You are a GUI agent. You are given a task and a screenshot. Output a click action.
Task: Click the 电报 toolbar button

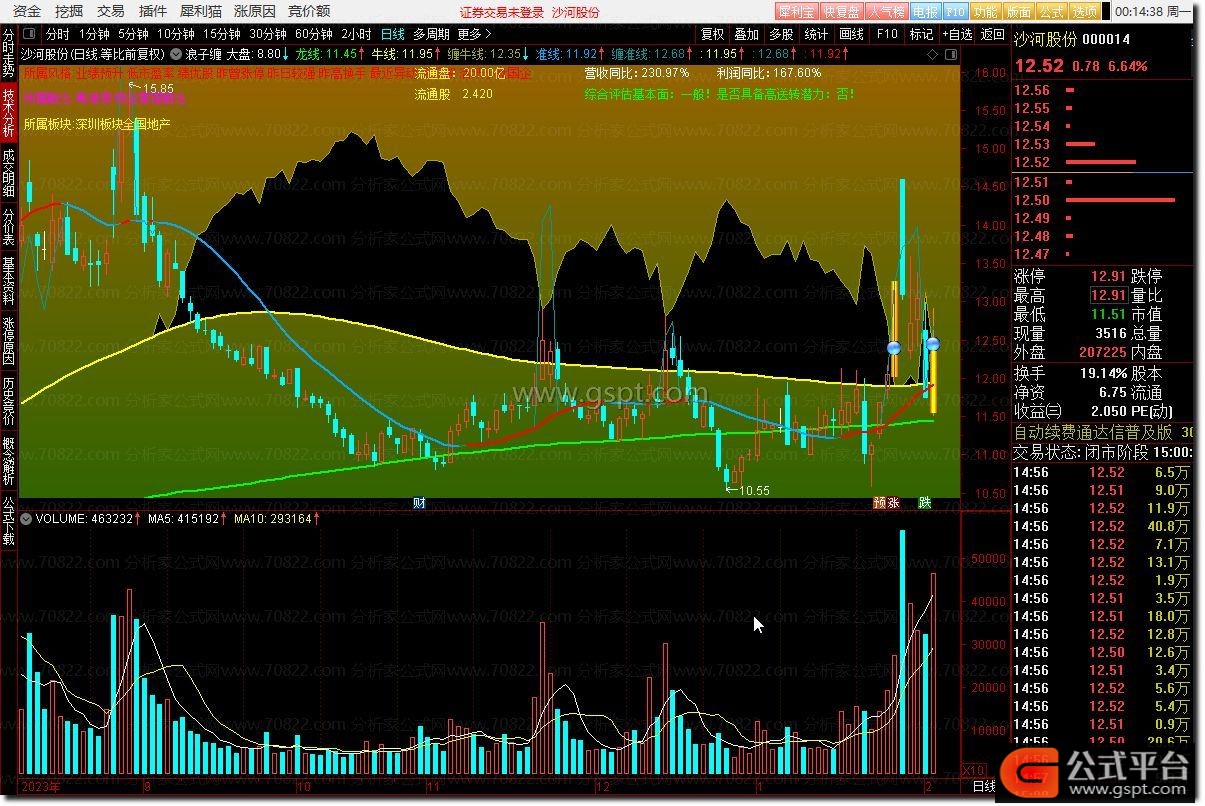point(926,12)
